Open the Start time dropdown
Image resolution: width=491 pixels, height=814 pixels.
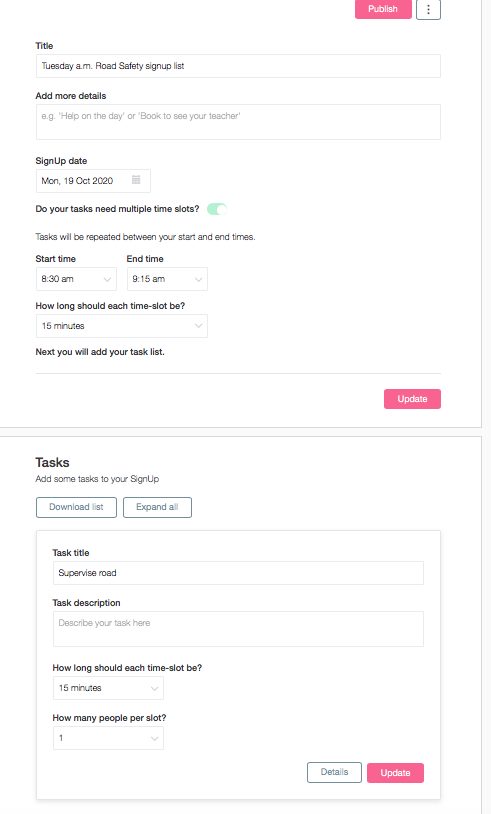coord(76,279)
